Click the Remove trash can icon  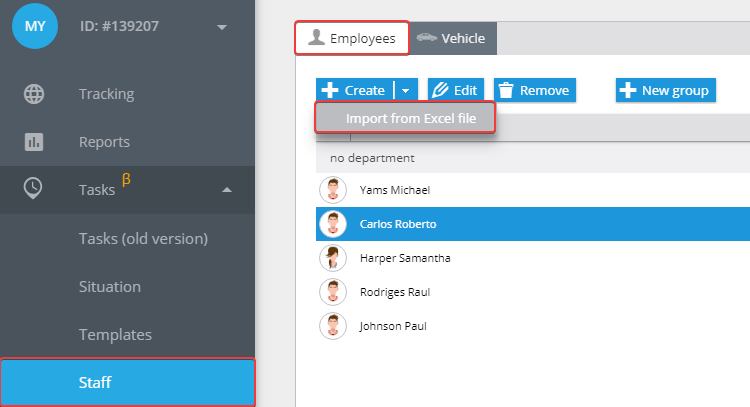[506, 90]
